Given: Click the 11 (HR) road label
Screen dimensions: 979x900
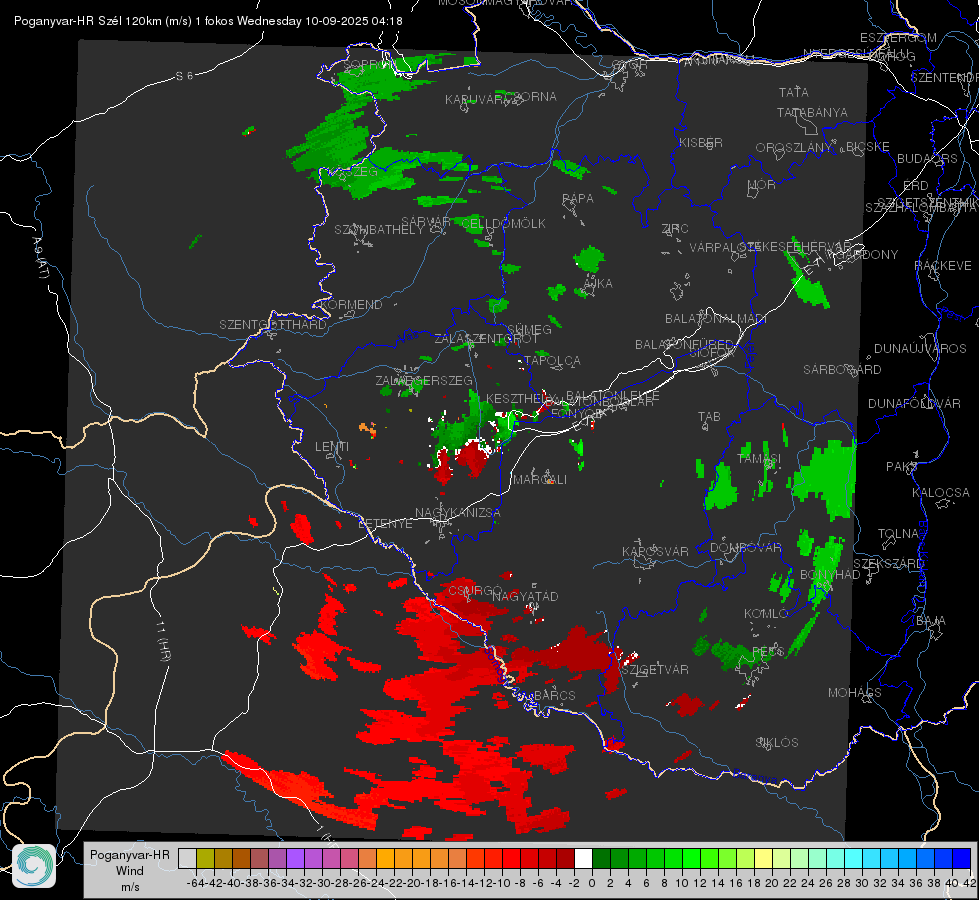Looking at the screenshot, I should point(162,641).
